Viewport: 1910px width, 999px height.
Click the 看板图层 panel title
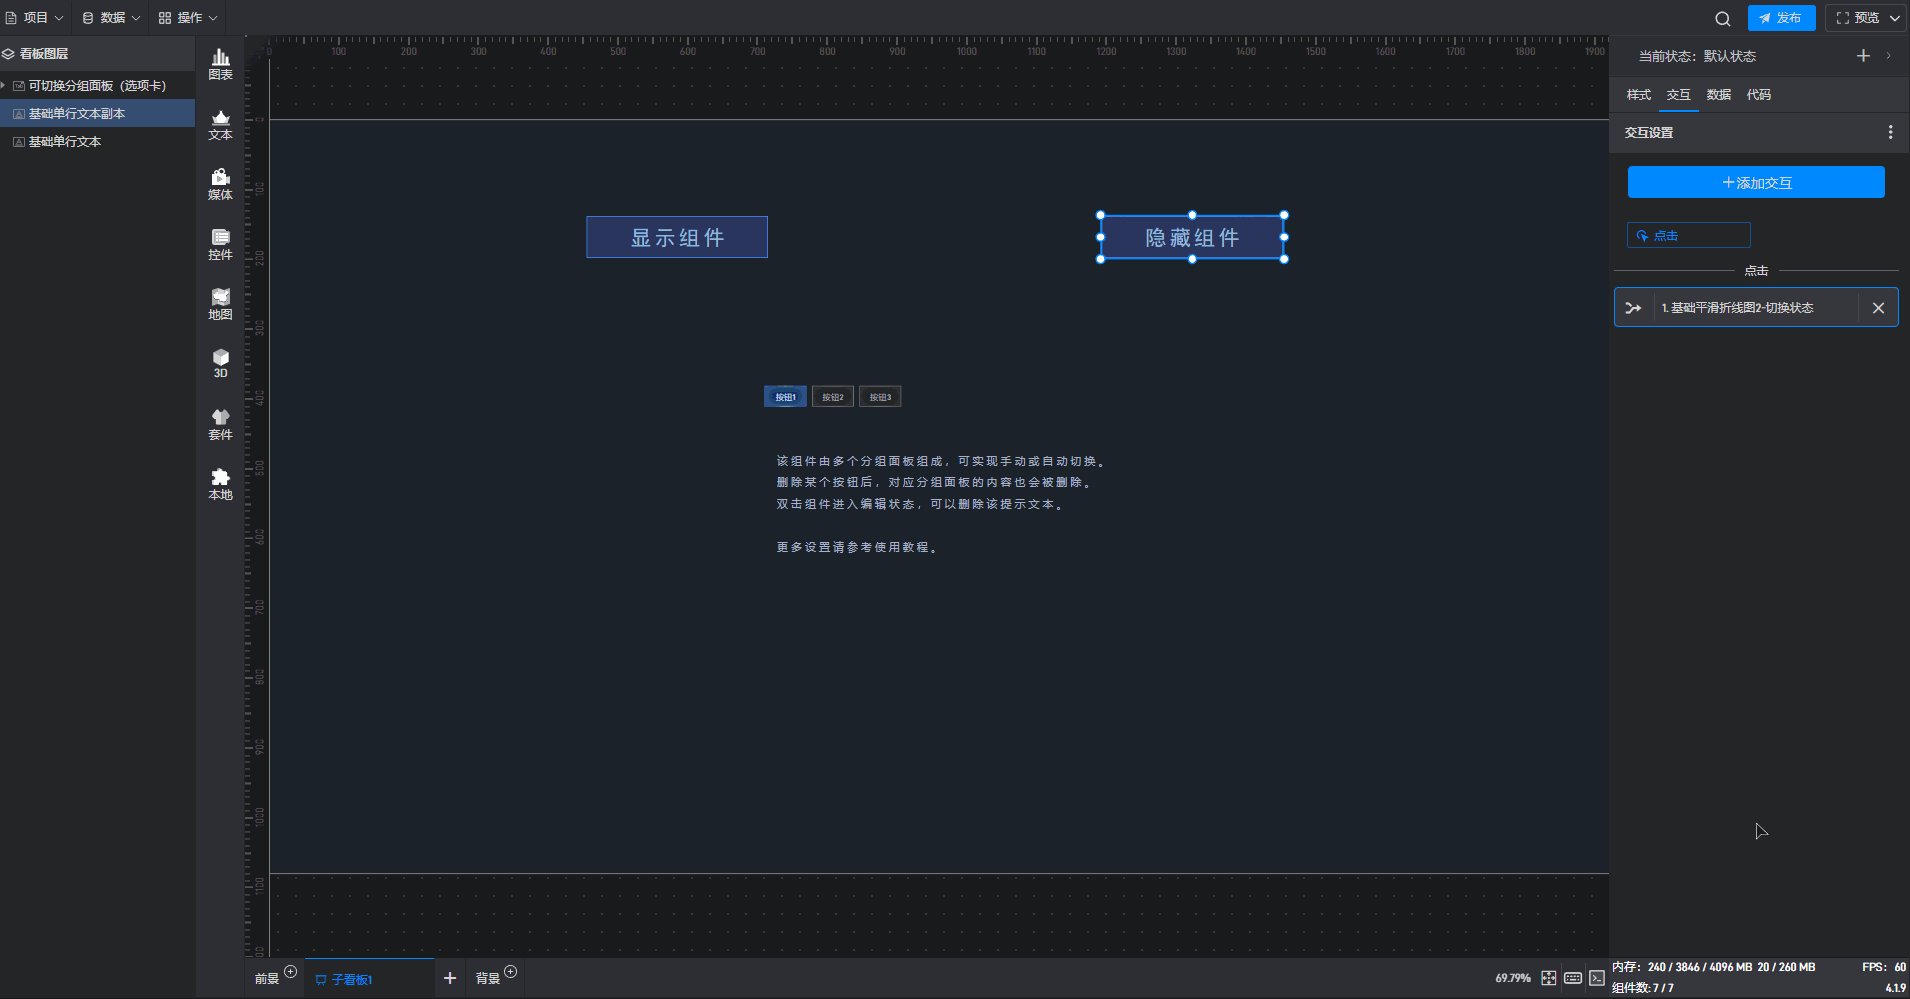coord(44,54)
